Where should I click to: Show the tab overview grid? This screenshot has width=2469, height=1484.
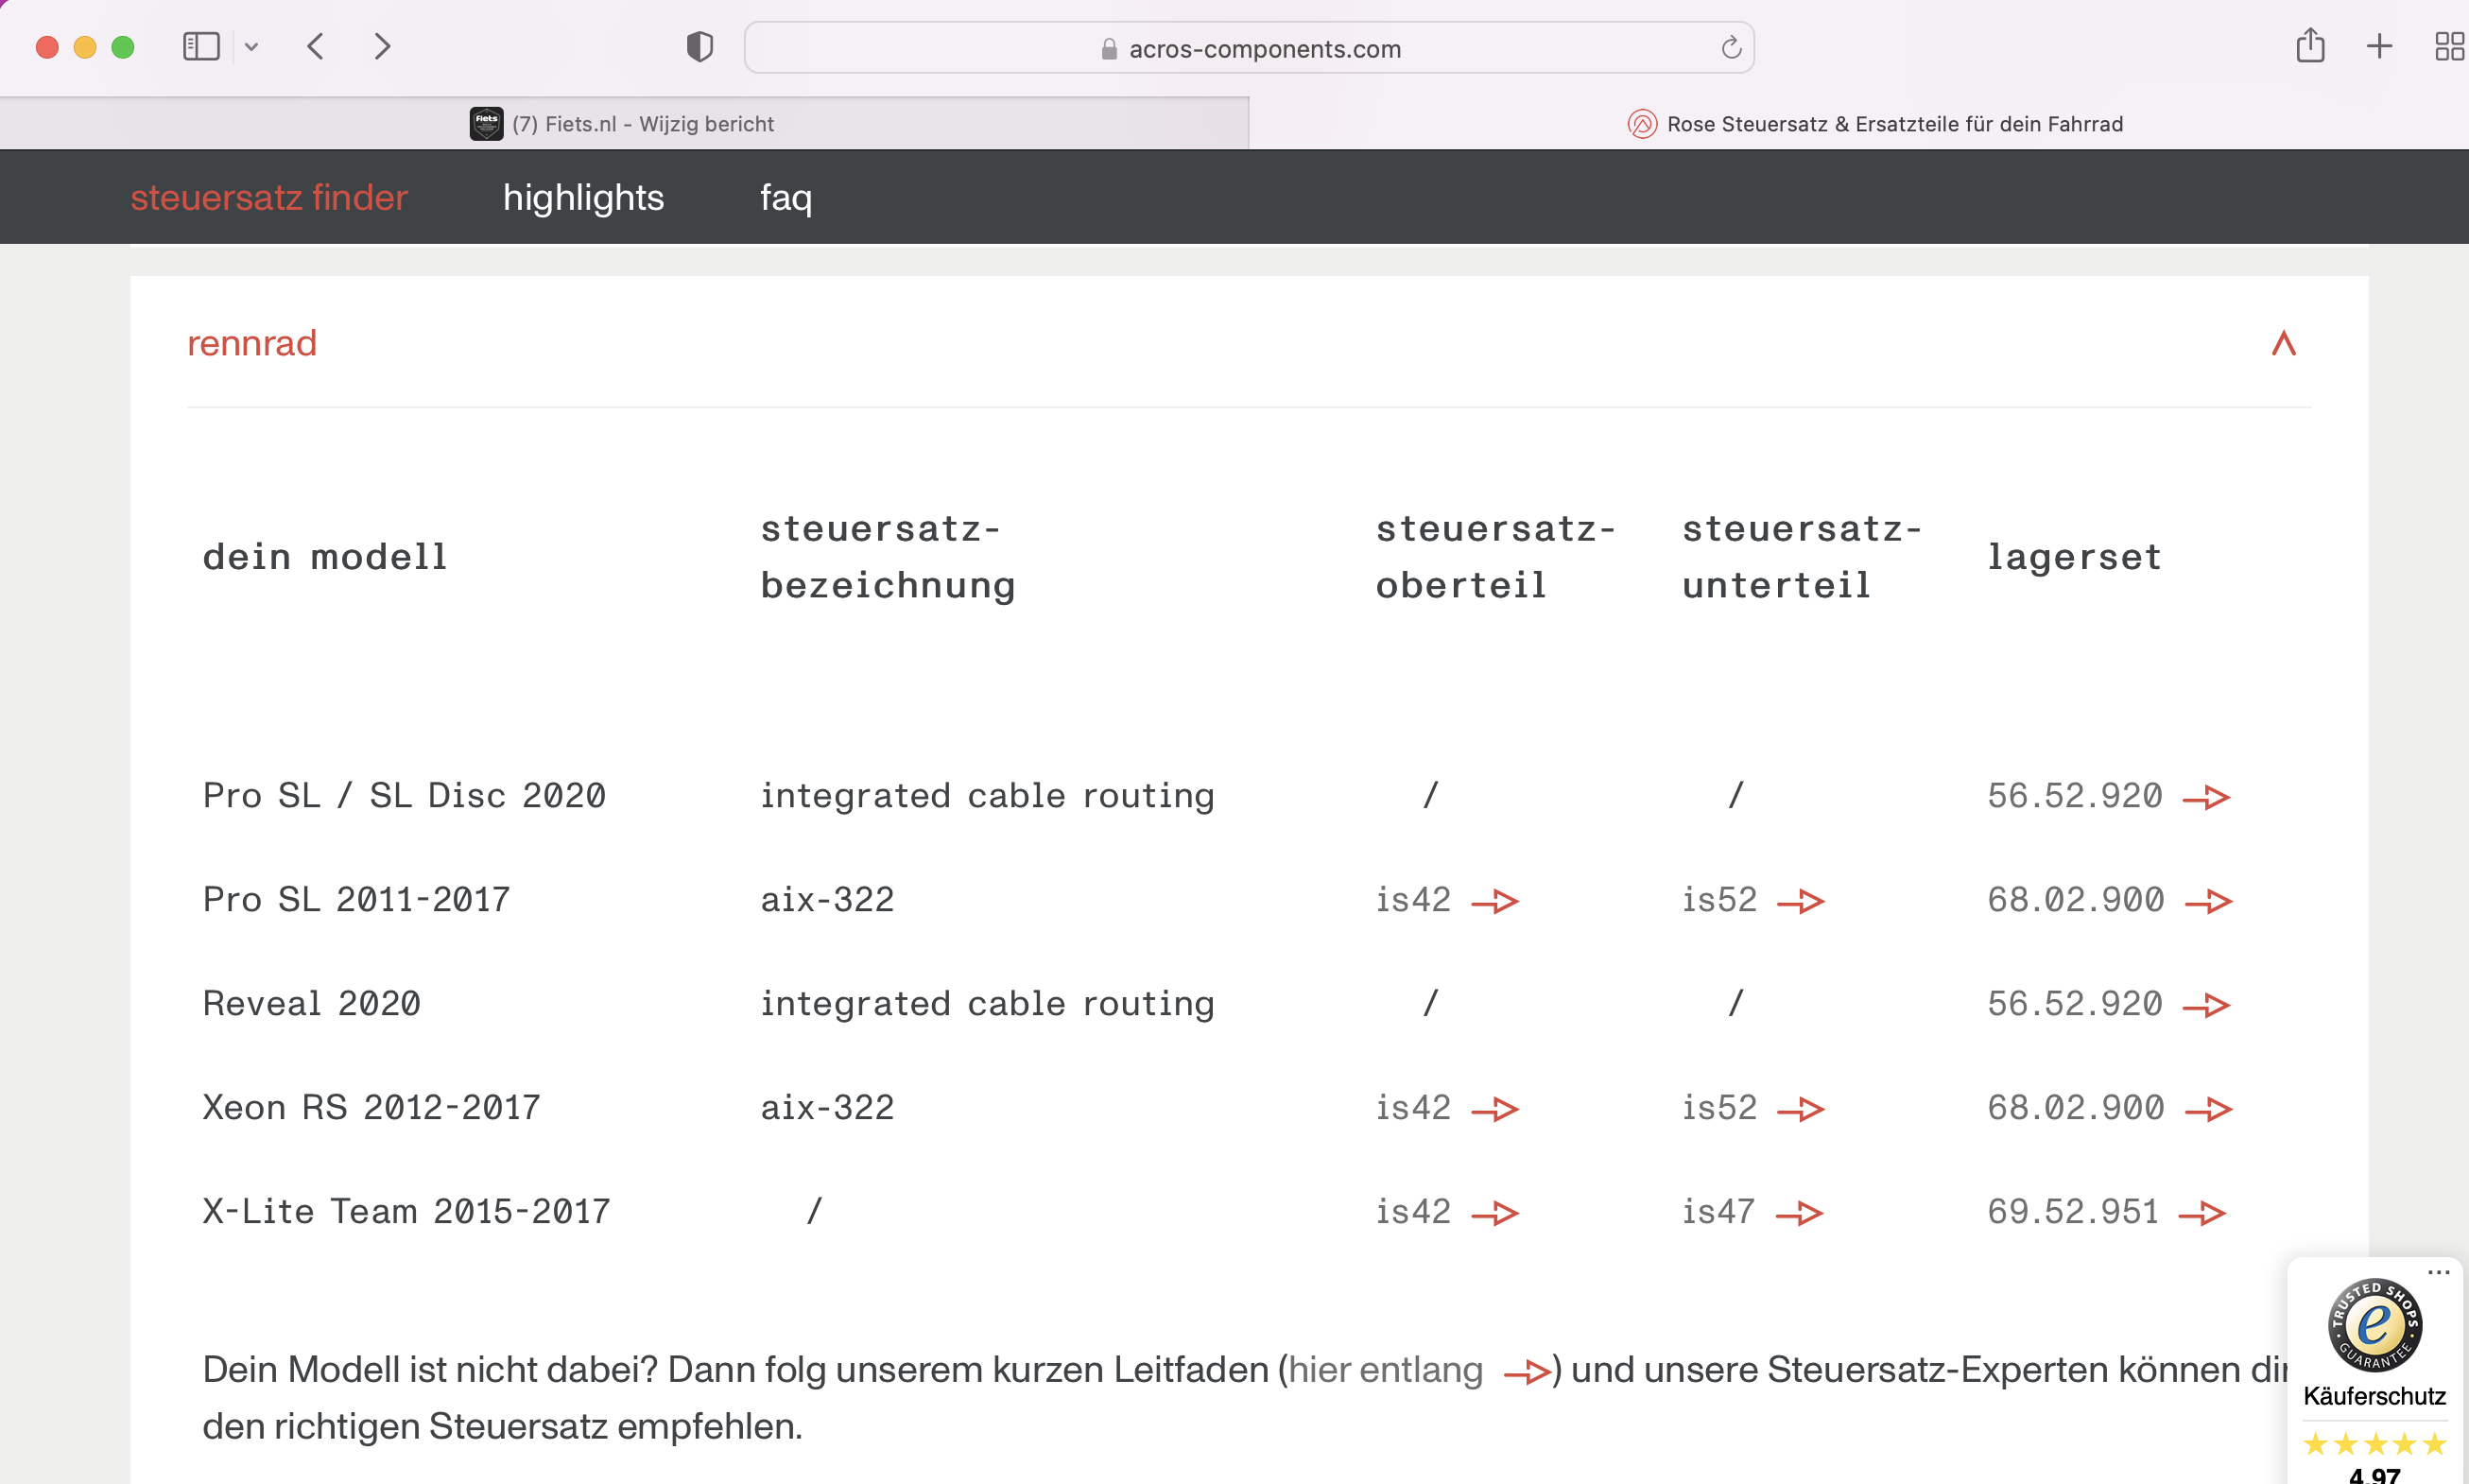point(2447,46)
